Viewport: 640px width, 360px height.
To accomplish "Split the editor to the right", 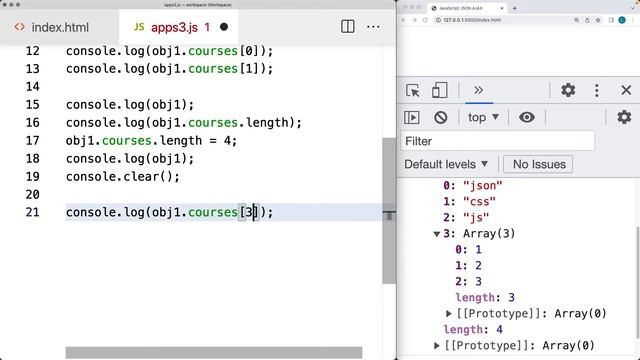I will [x=347, y=27].
